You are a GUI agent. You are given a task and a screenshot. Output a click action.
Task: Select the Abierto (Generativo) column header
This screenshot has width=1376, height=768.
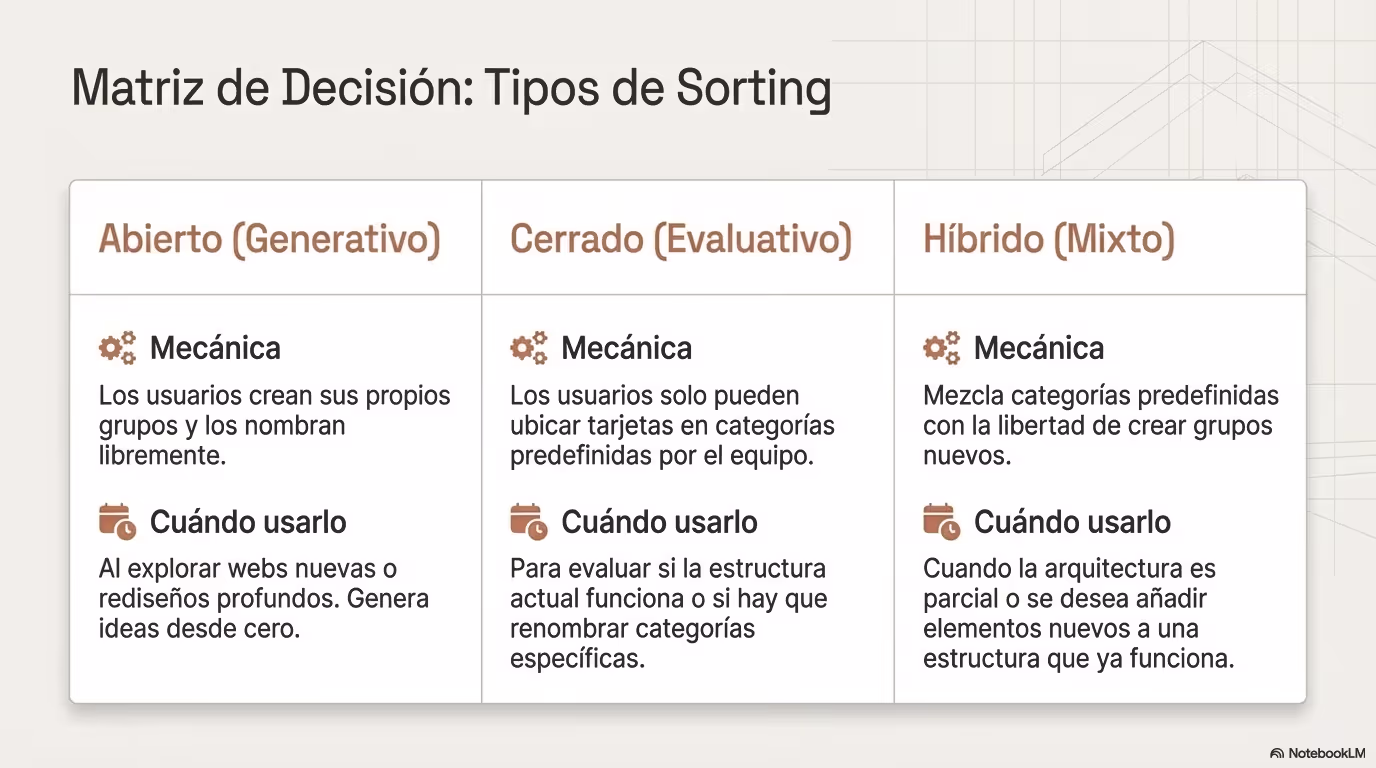[x=269, y=240]
